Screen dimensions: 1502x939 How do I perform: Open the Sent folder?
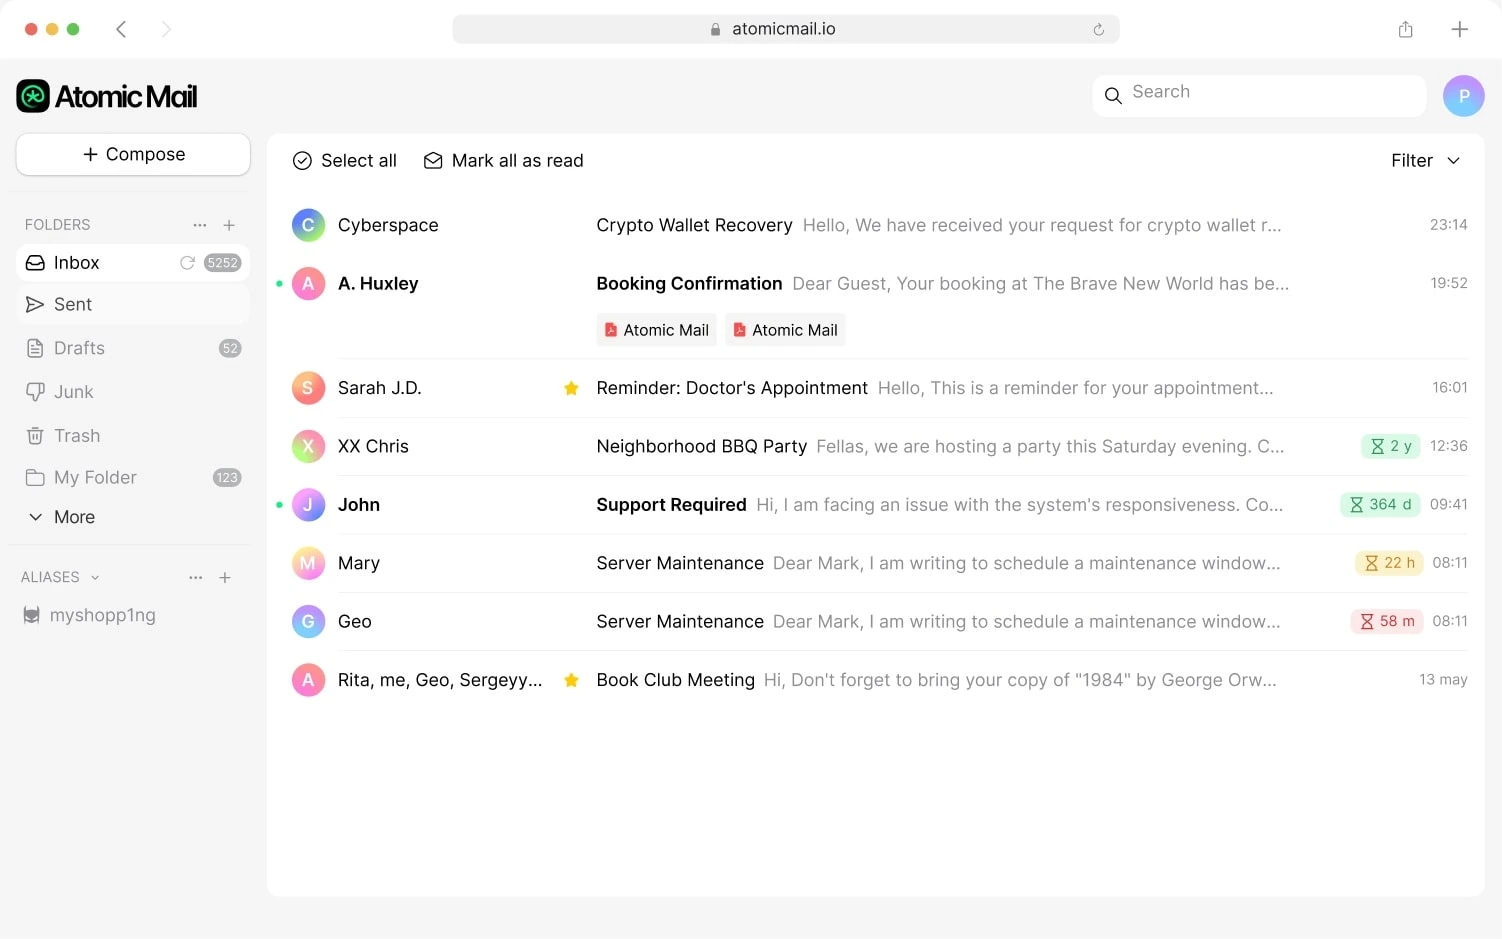pos(133,304)
